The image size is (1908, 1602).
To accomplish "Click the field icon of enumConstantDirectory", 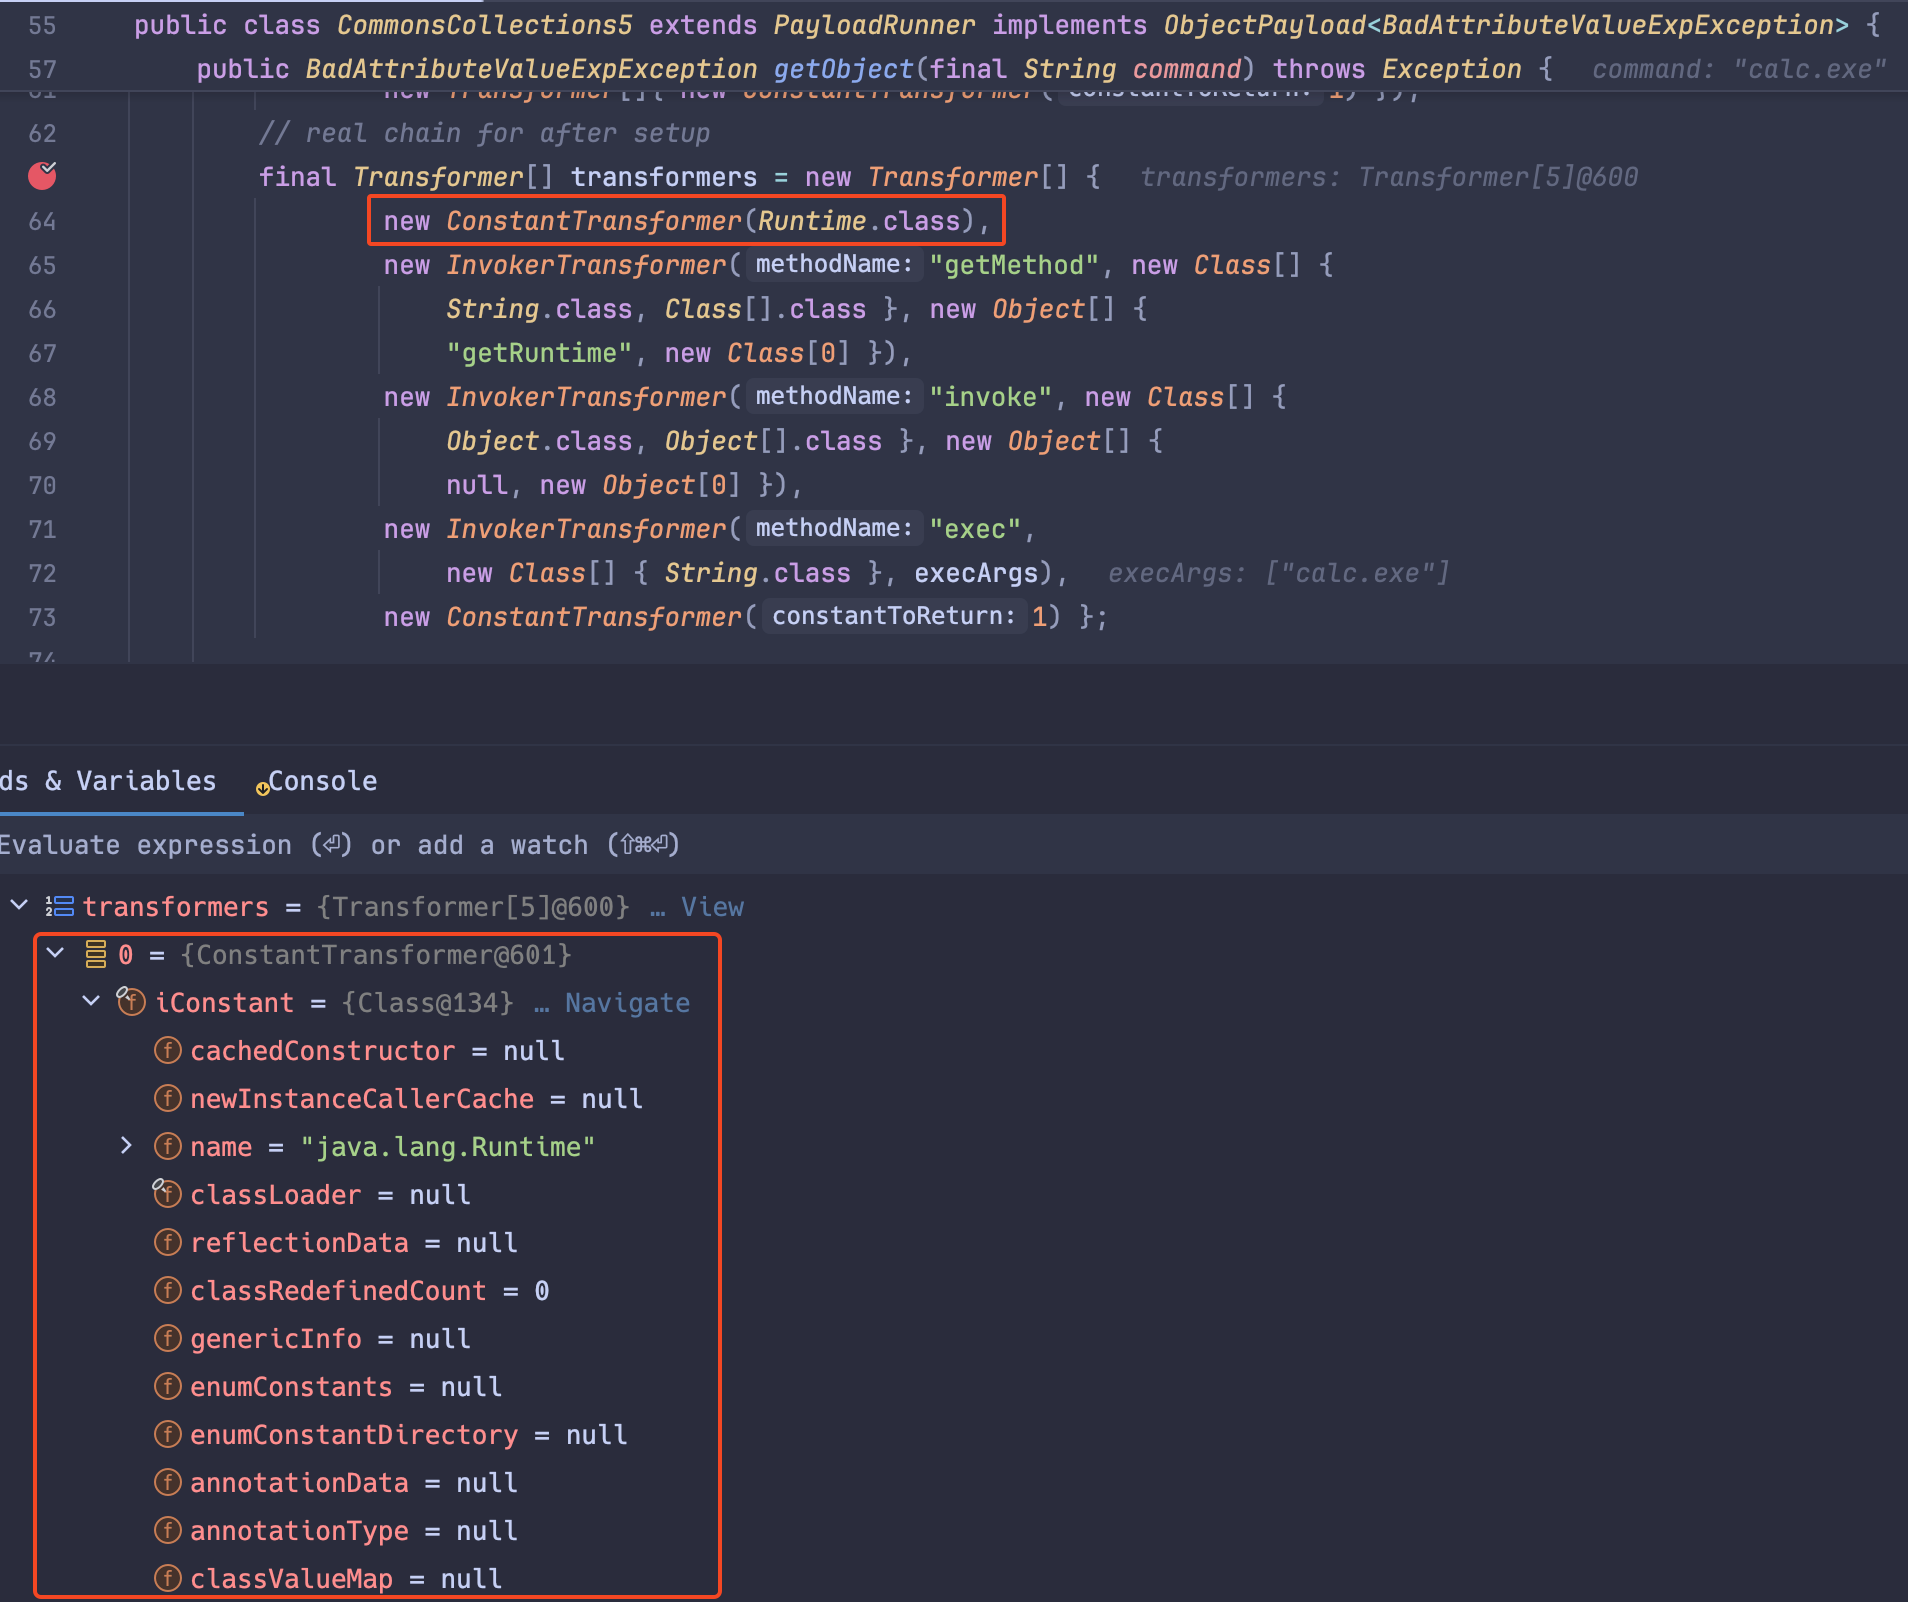I will point(167,1434).
